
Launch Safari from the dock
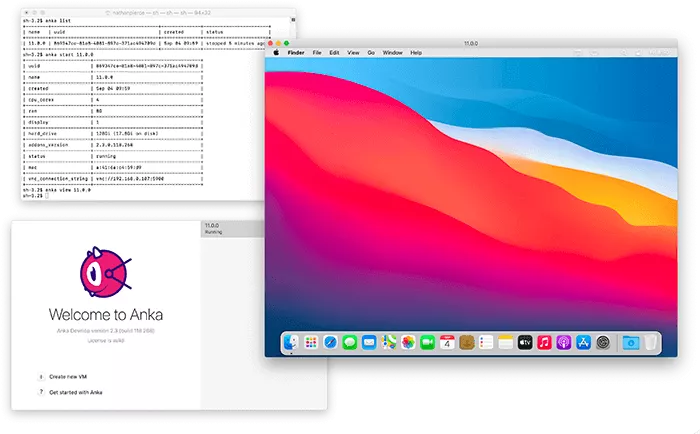[330, 343]
